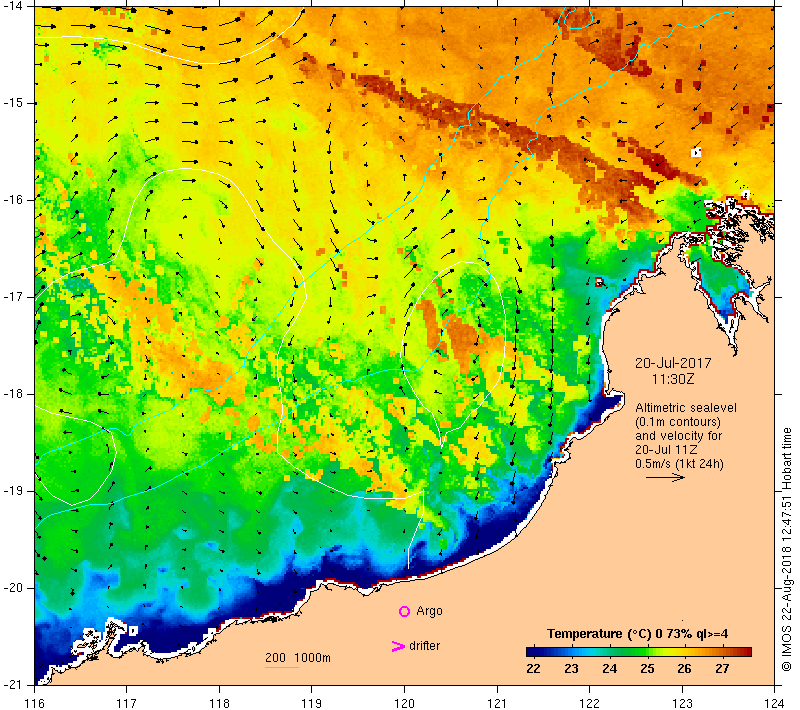
Task: Click the velocity scale reference arrow
Action: click(665, 478)
